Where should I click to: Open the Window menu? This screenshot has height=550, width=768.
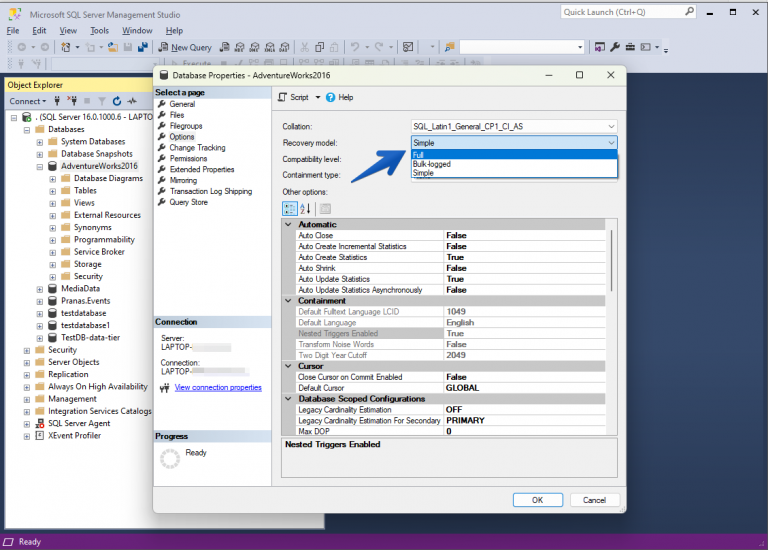click(x=137, y=30)
